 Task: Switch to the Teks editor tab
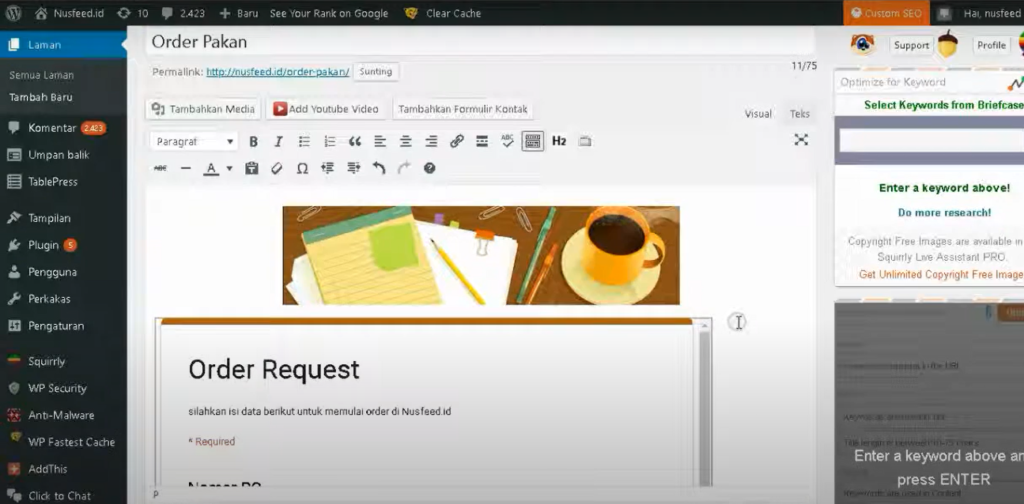click(799, 114)
